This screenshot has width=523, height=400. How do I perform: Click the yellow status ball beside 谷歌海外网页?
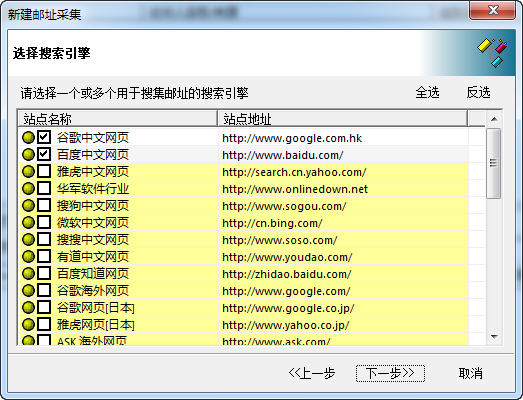click(28, 291)
